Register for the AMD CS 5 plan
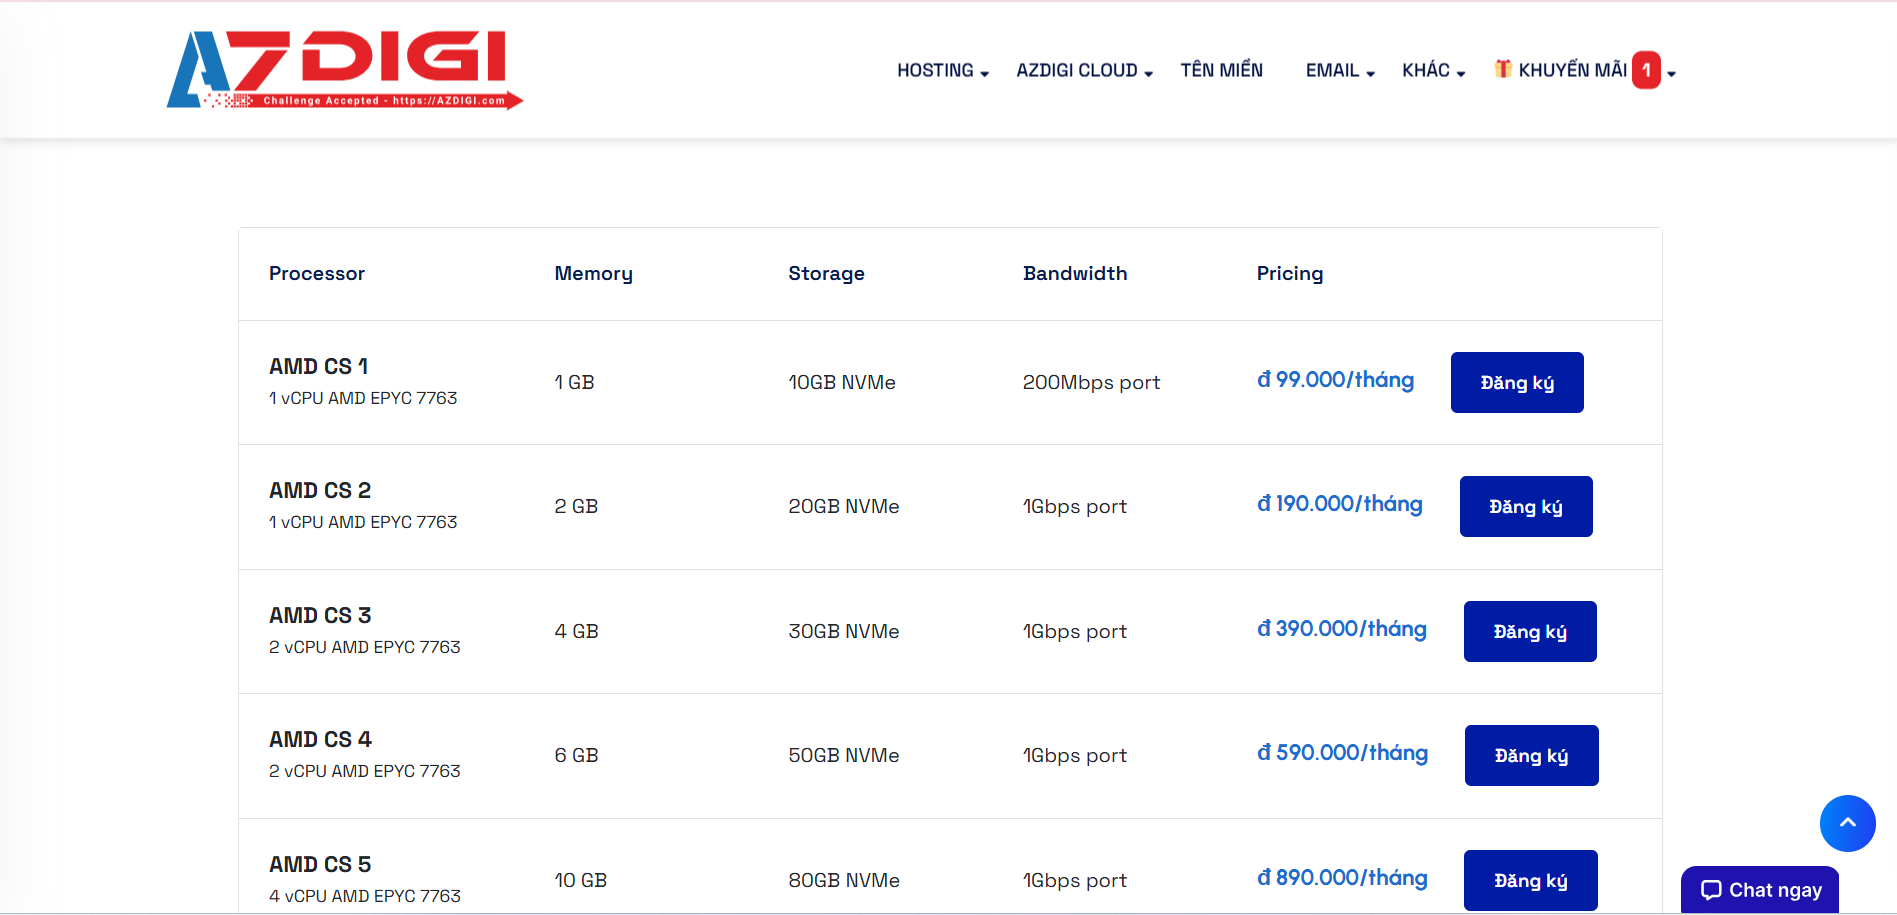 tap(1530, 880)
